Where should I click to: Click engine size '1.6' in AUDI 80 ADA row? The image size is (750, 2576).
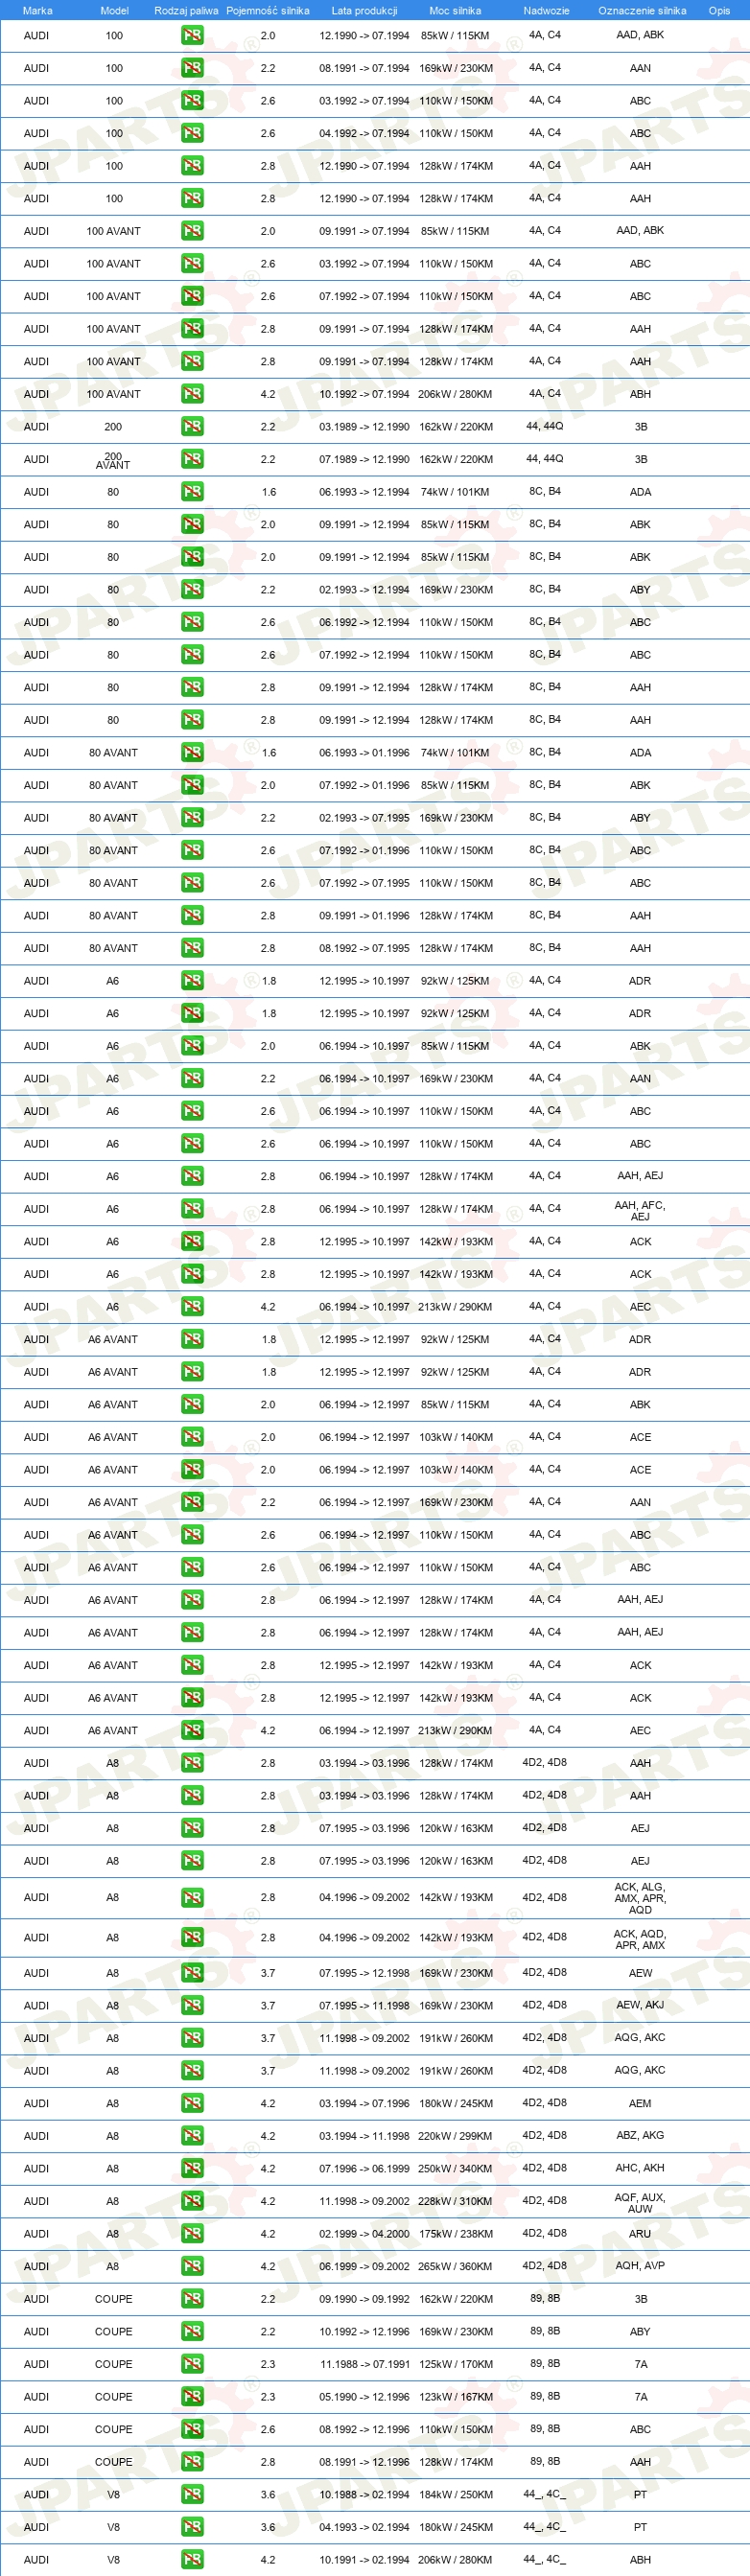[x=268, y=492]
